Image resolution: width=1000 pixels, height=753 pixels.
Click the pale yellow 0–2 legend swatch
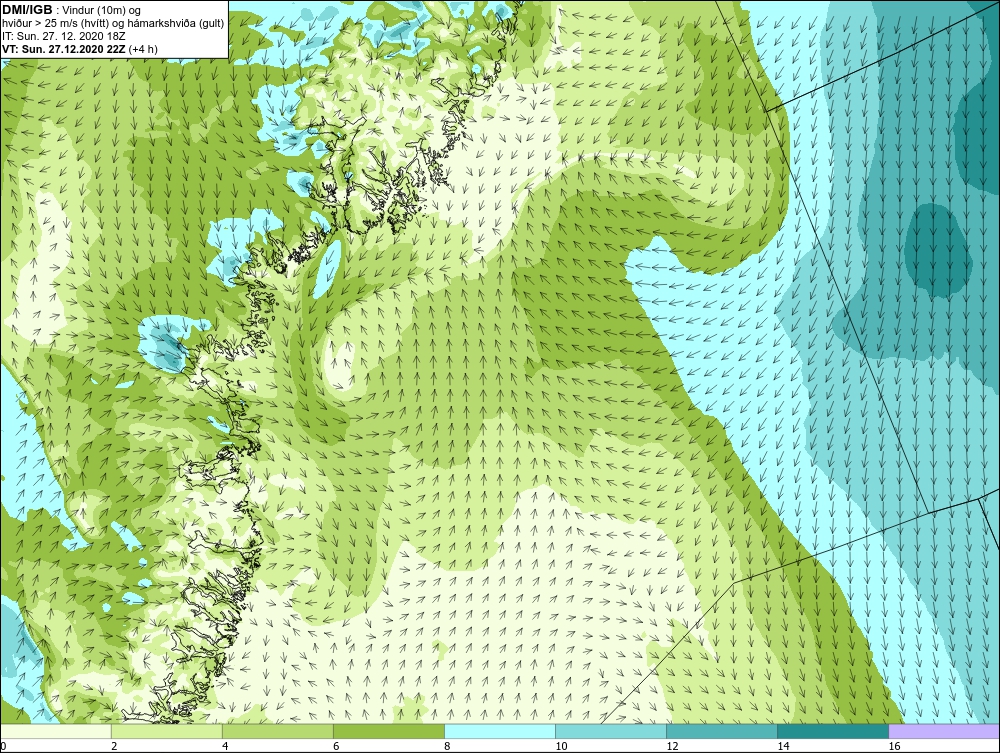pyautogui.click(x=56, y=731)
